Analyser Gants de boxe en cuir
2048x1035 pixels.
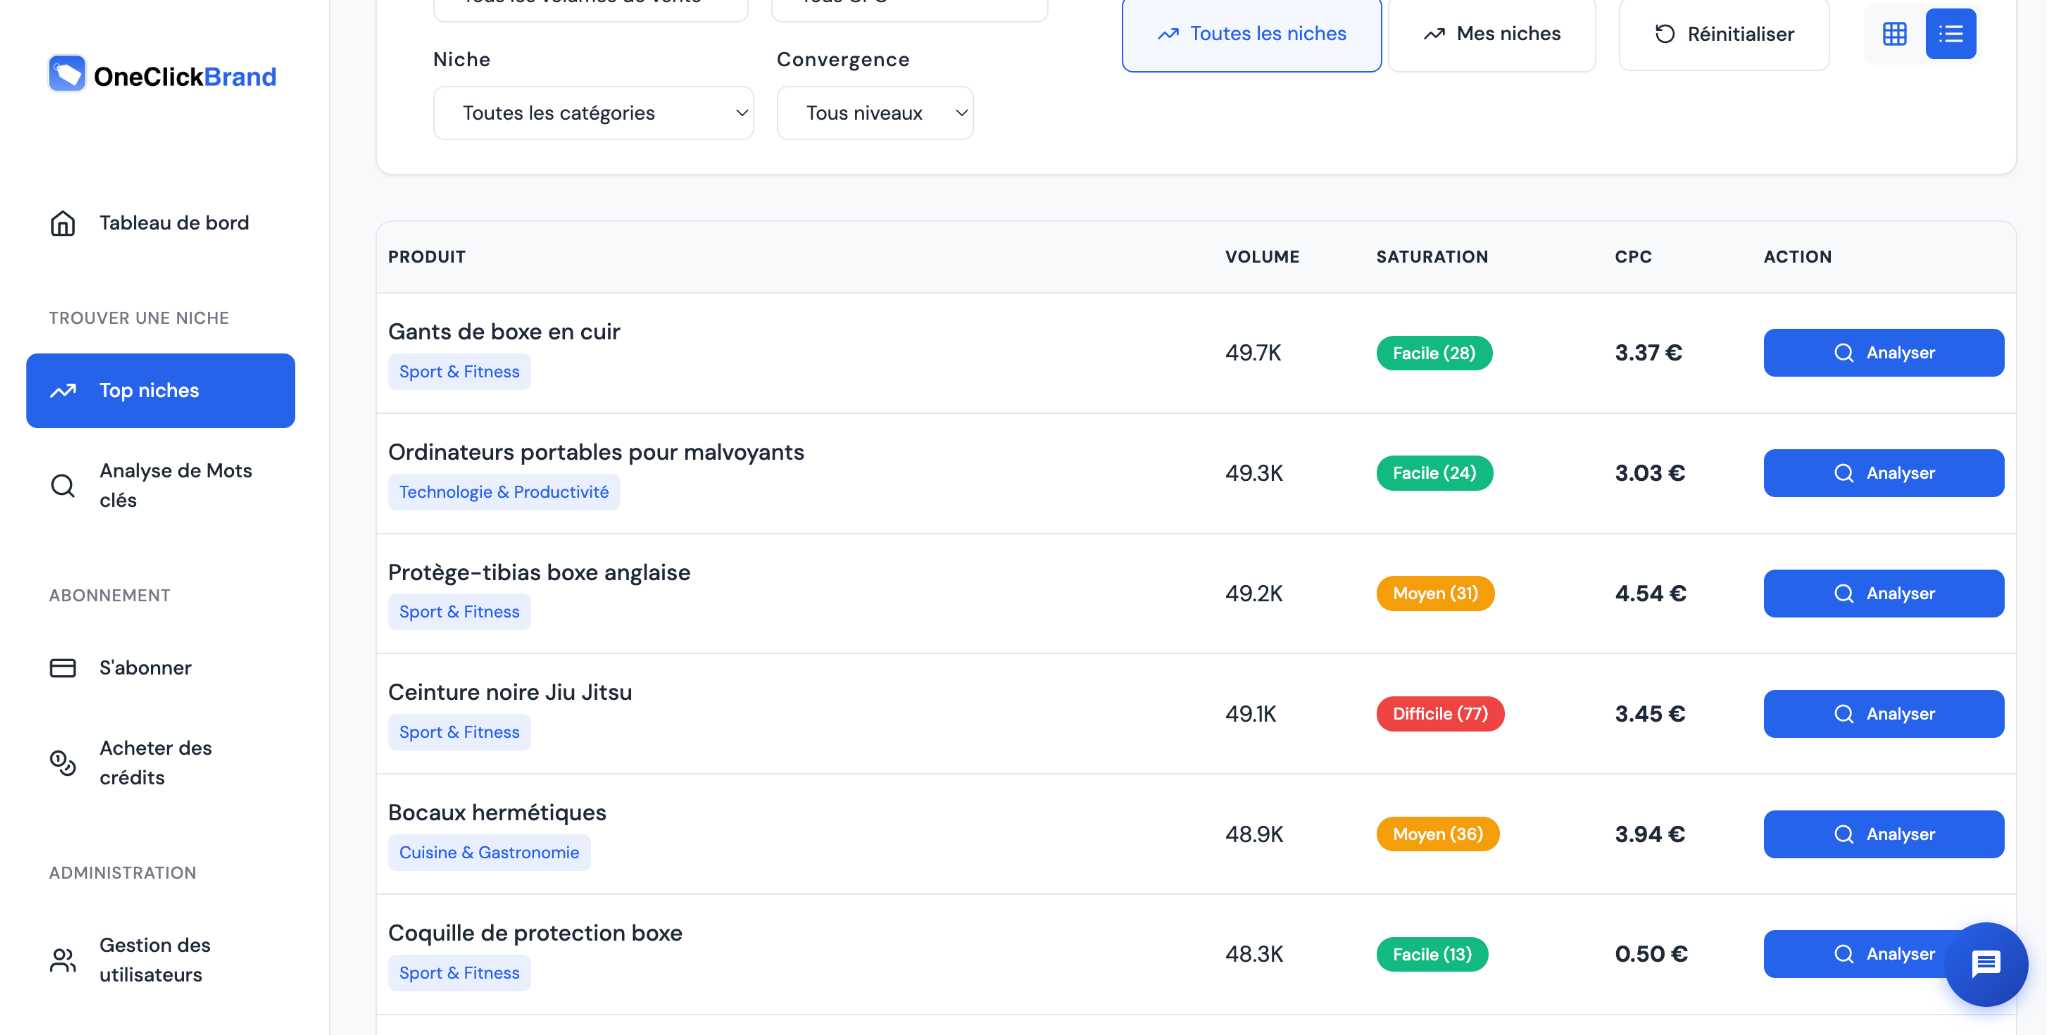point(1884,353)
